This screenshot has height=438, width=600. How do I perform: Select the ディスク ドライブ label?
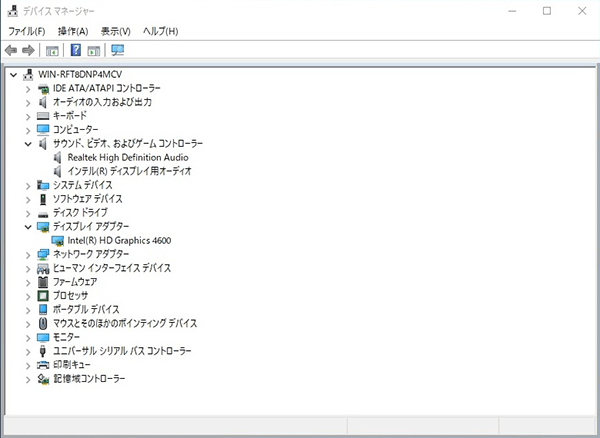(80, 213)
